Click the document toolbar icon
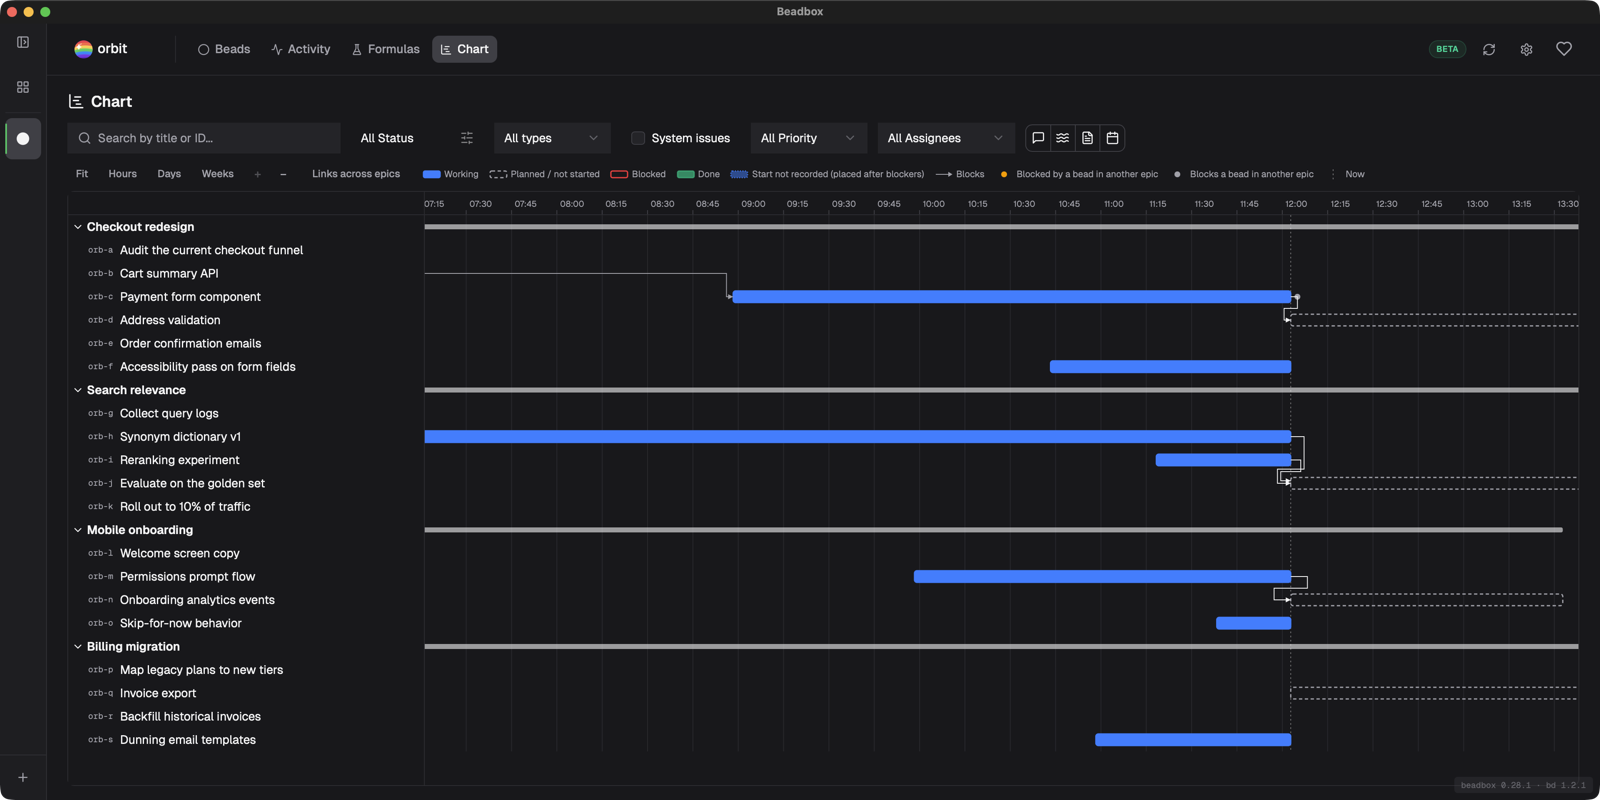The width and height of the screenshot is (1600, 800). pos(1088,138)
